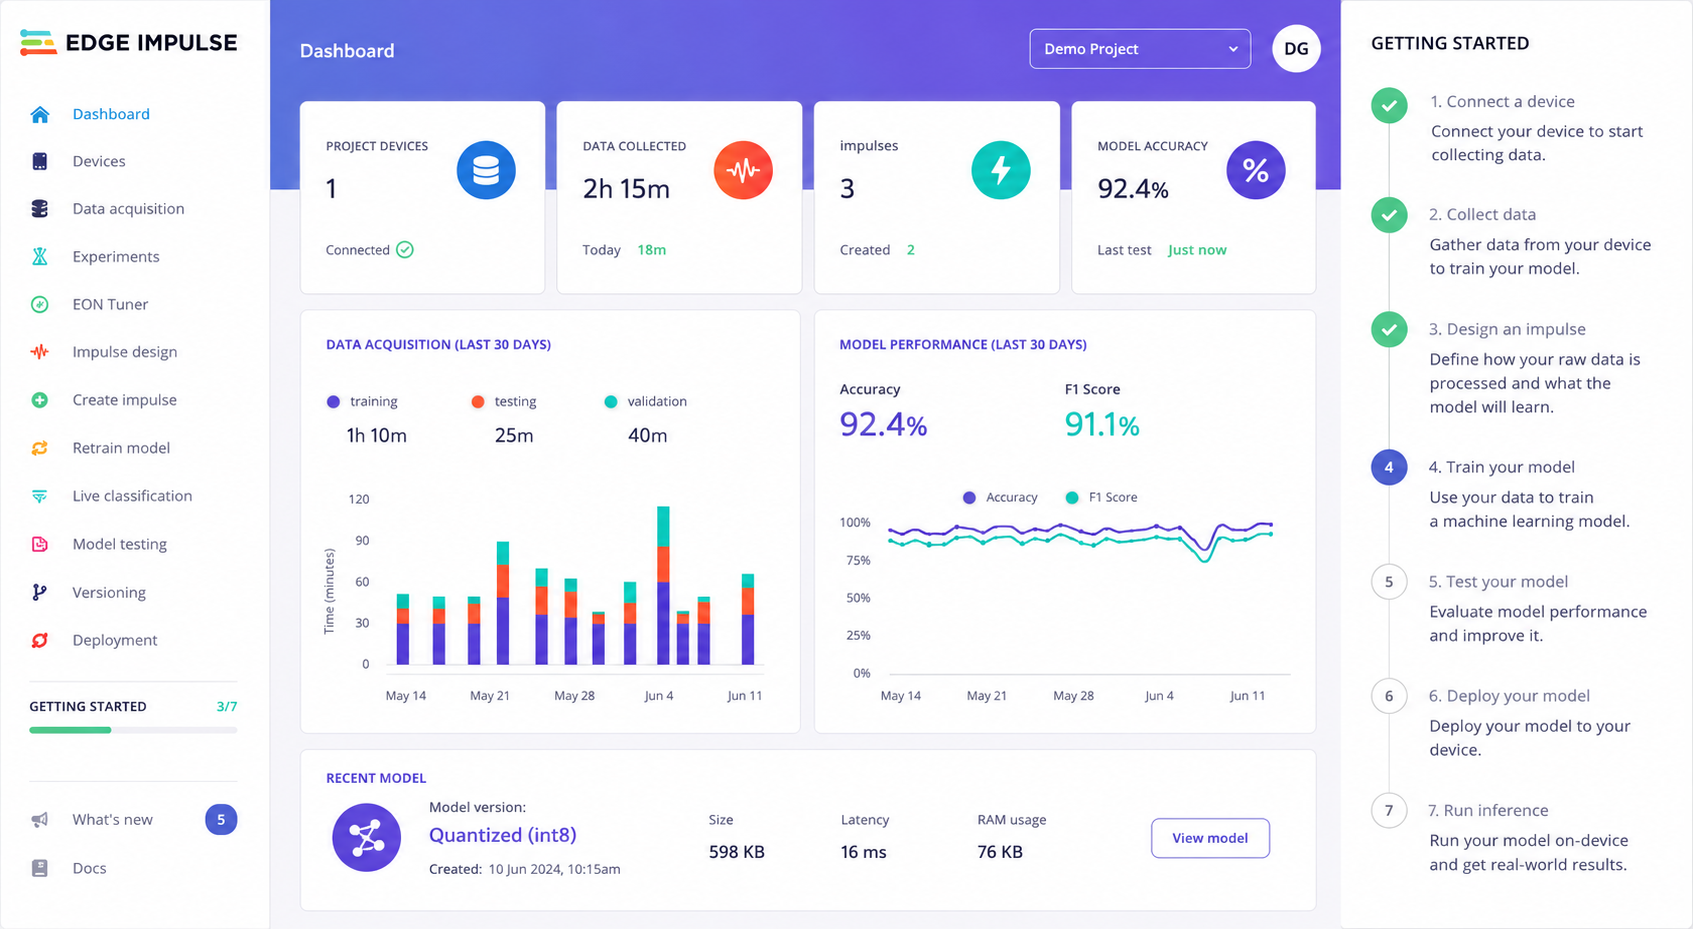
Task: Click the Data acquisition database icon
Action: (x=40, y=209)
